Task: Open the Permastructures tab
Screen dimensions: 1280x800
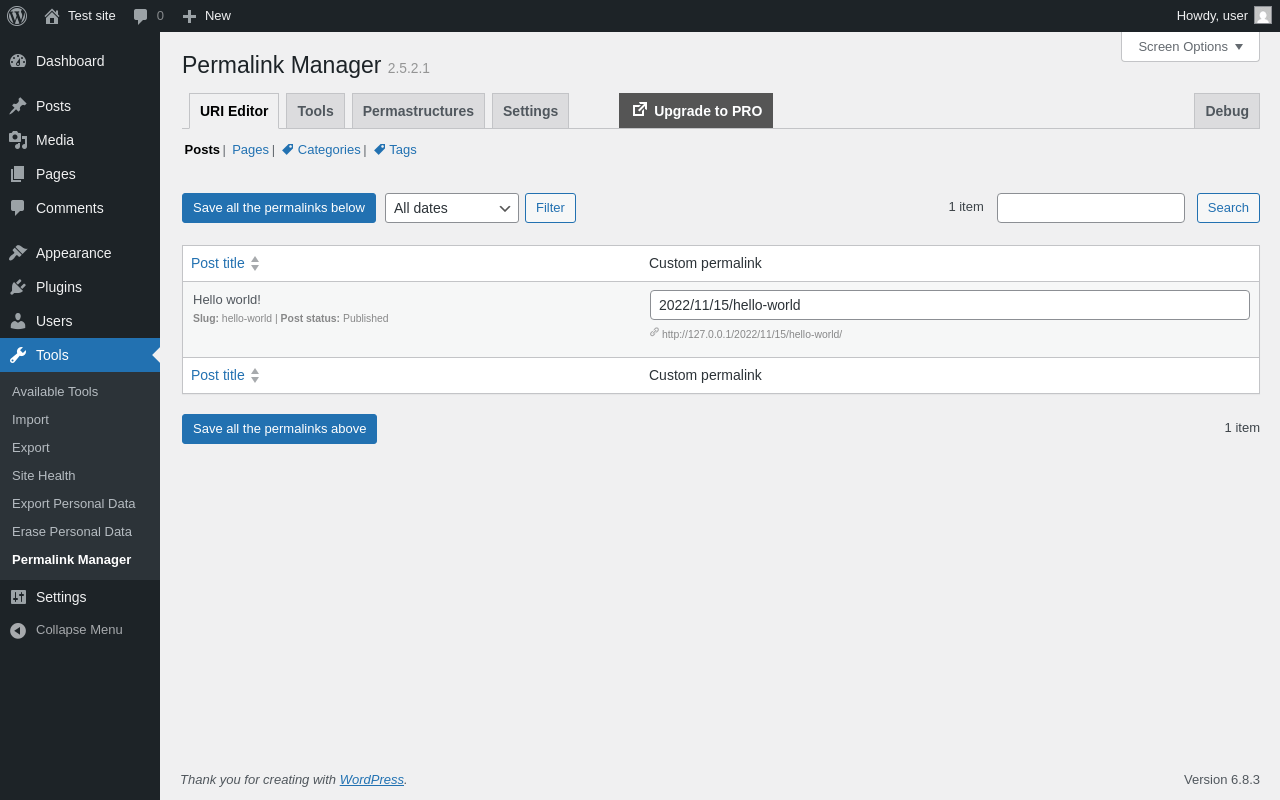Action: click(x=418, y=111)
